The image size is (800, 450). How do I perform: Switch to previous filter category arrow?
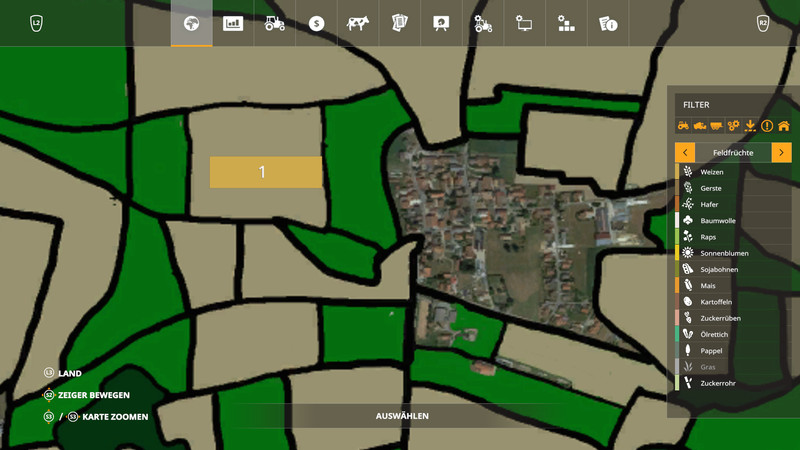coord(685,152)
